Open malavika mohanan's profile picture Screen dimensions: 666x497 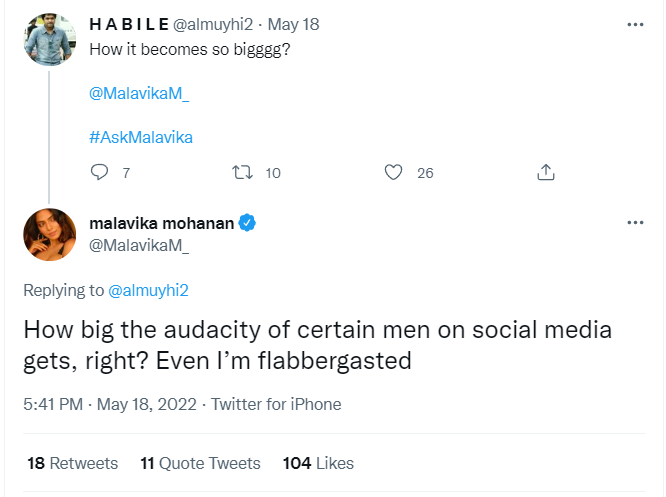[x=50, y=234]
